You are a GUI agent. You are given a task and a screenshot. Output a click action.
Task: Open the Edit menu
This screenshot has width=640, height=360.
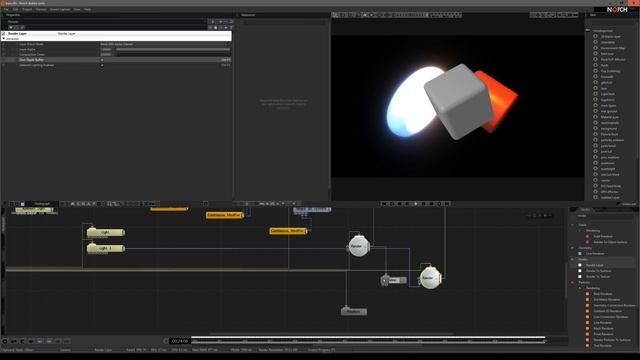[x=16, y=9]
